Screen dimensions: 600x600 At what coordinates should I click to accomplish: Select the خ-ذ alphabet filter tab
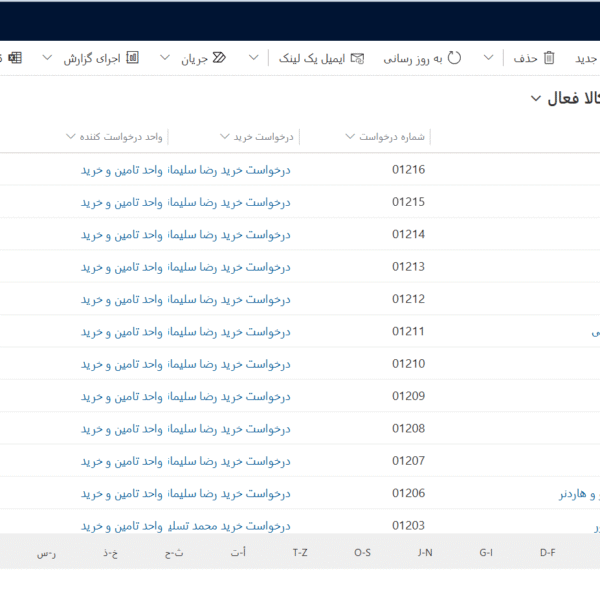(x=109, y=552)
